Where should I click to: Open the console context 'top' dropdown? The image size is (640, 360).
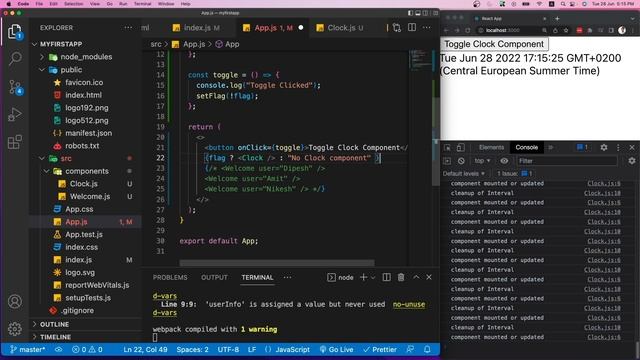click(x=482, y=161)
